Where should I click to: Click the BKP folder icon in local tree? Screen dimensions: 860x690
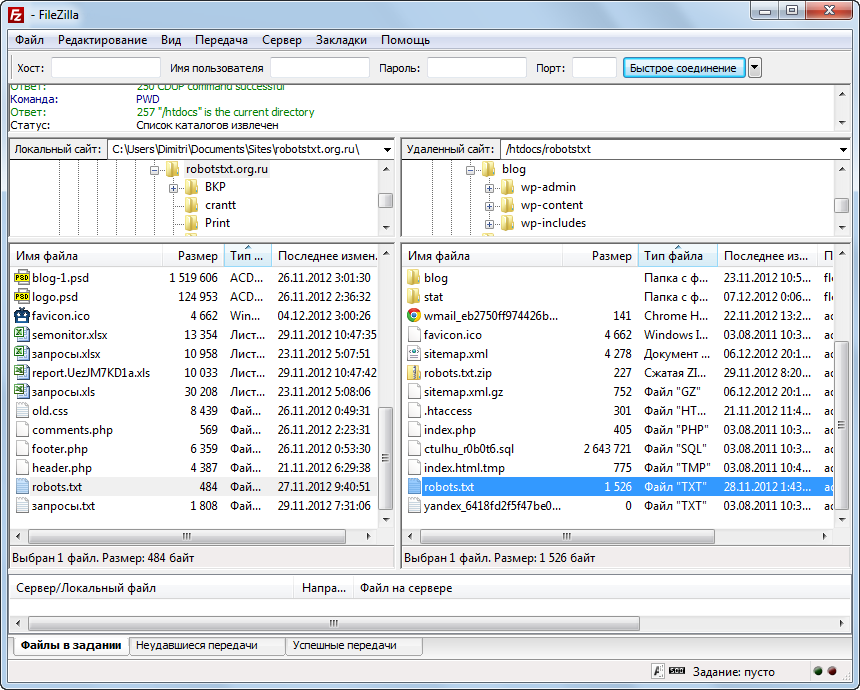[x=192, y=187]
